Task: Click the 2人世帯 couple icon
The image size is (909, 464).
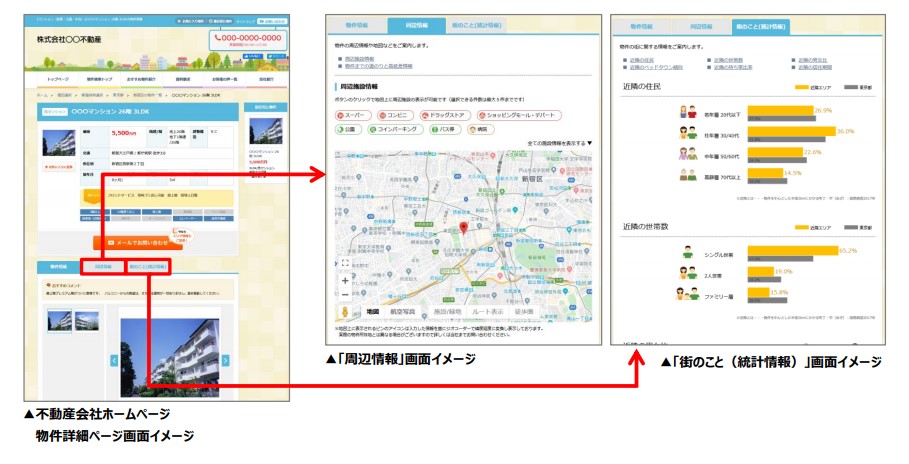Action: (688, 273)
